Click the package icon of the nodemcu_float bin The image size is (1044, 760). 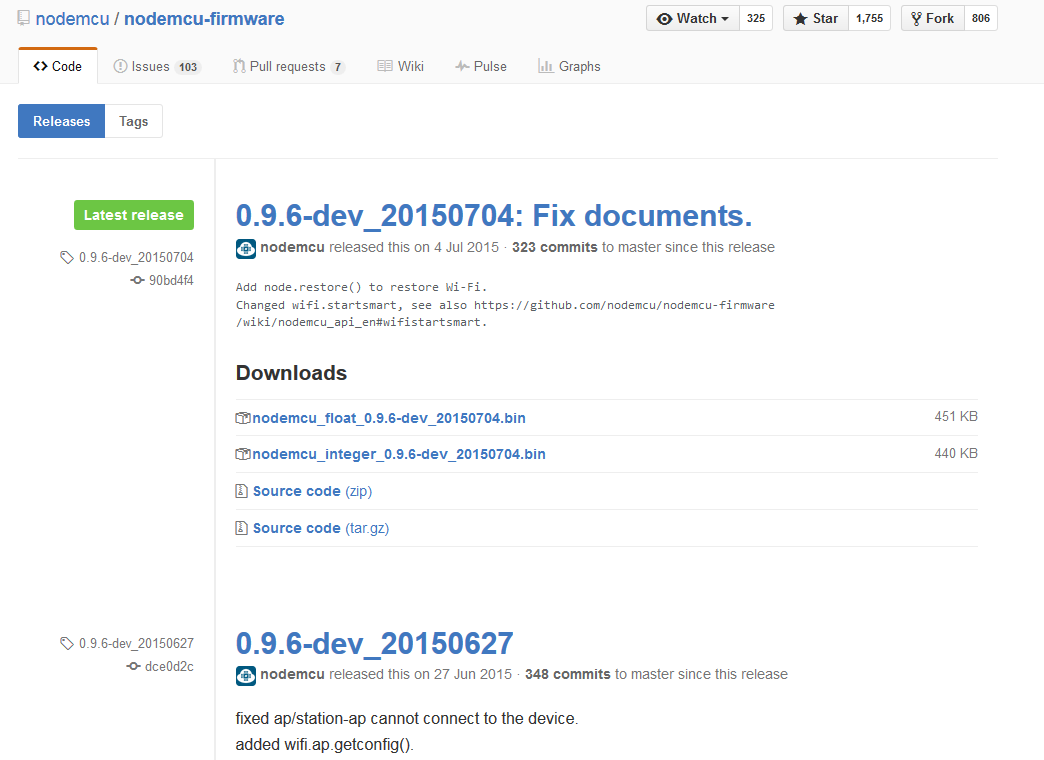243,418
